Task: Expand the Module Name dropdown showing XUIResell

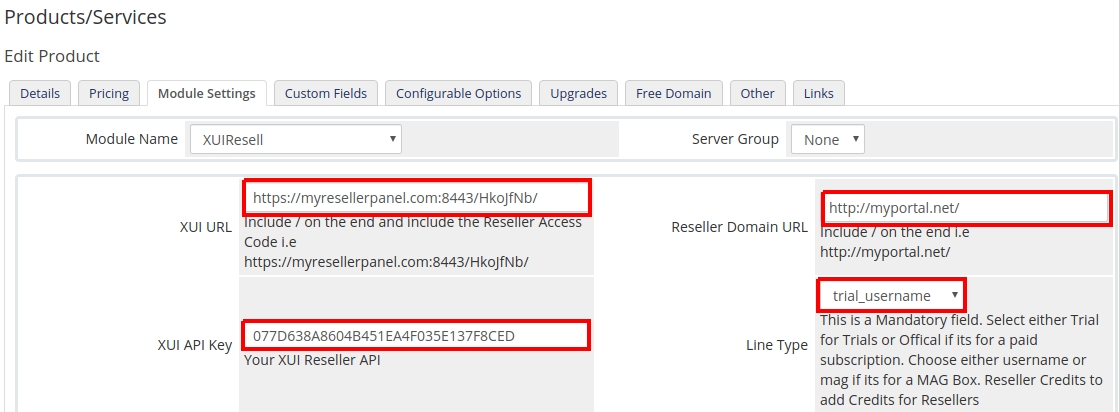Action: click(x=295, y=140)
